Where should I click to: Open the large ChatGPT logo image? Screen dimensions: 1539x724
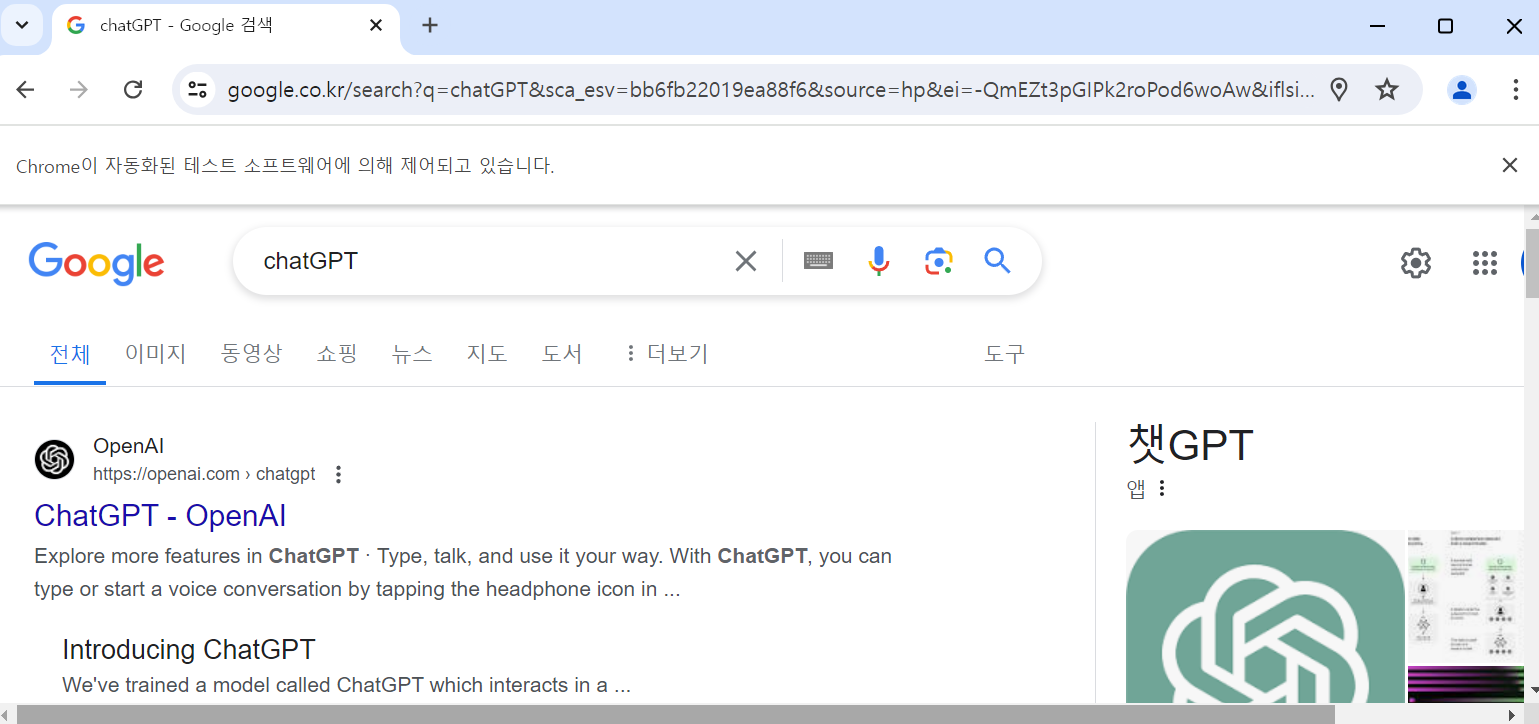tap(1265, 616)
